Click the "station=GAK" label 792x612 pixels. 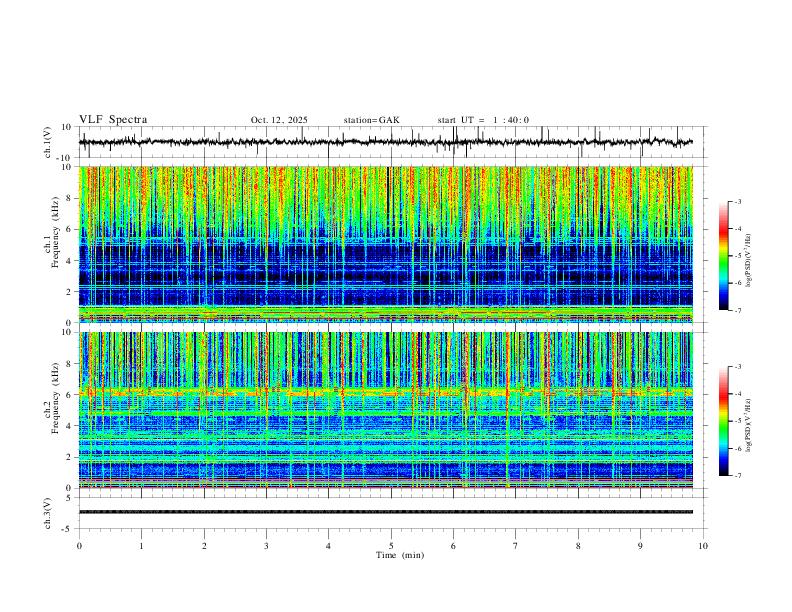(x=371, y=120)
